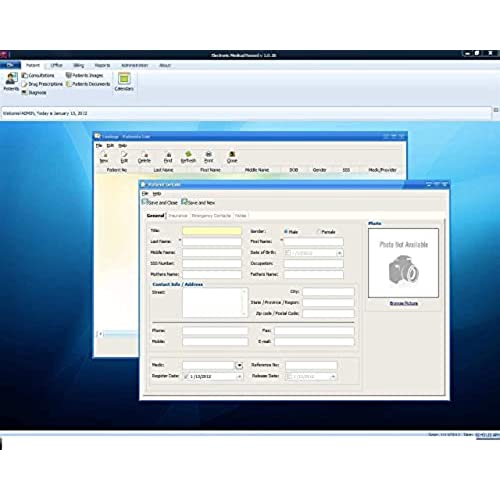Viewport: 500px width, 500px height.
Task: Switch to the Insurance tab
Action: point(178,216)
